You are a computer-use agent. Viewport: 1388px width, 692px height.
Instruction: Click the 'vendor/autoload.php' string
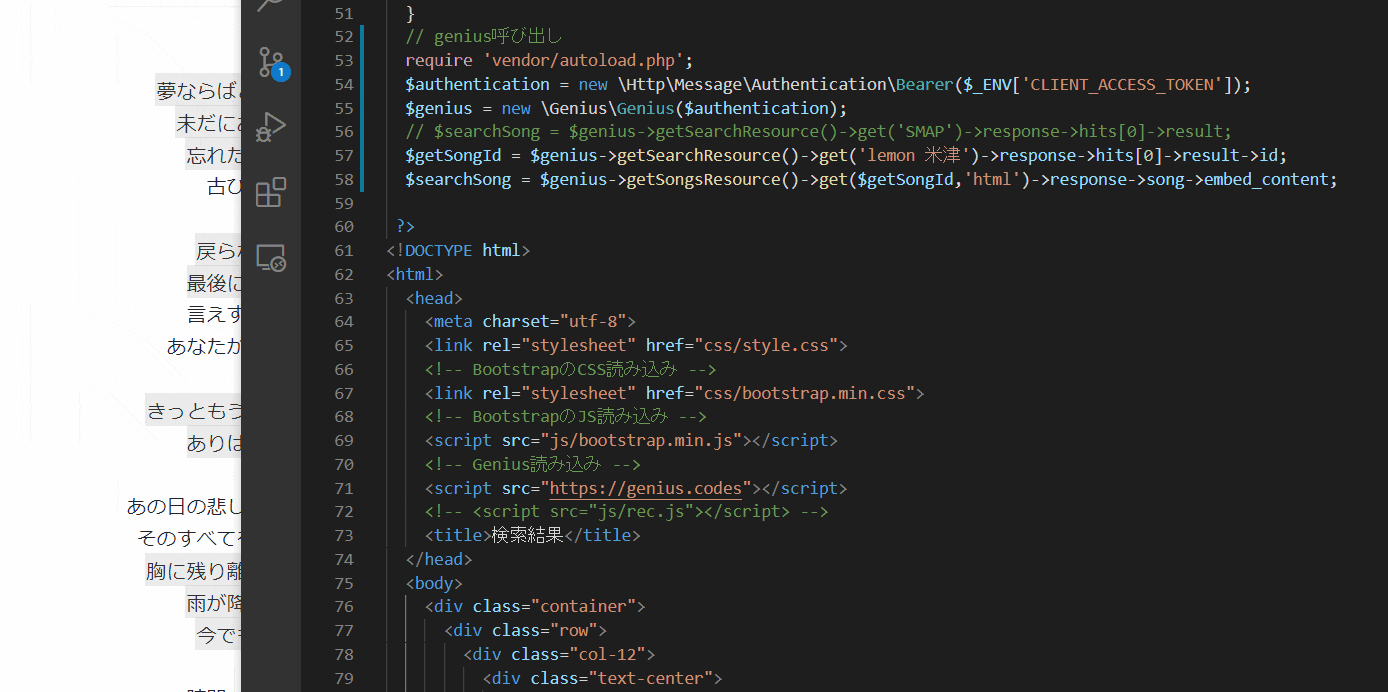[586, 60]
